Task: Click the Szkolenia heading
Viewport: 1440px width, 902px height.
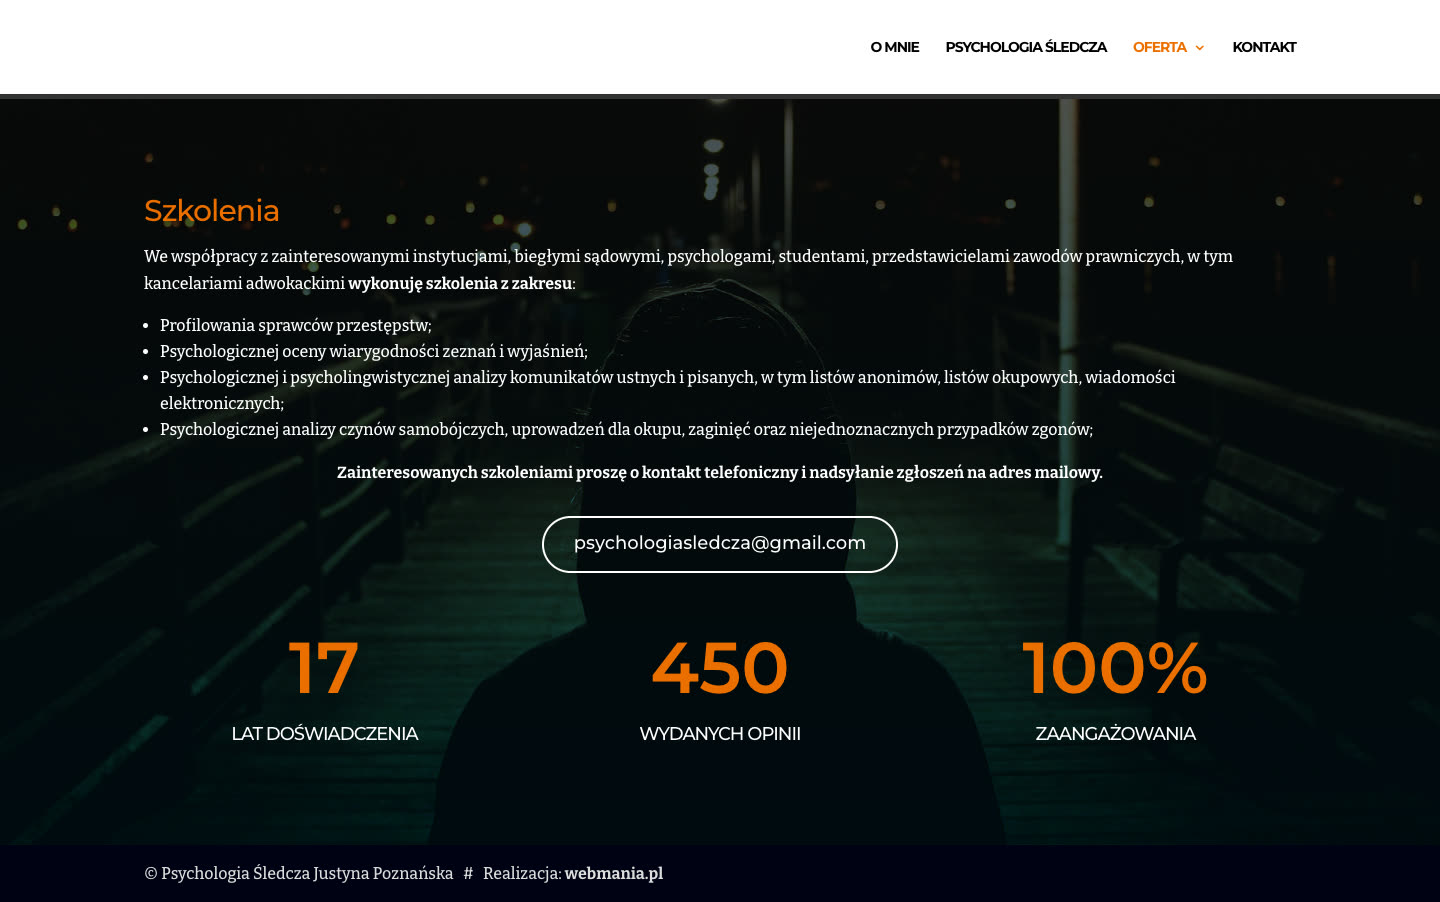Action: [x=212, y=210]
